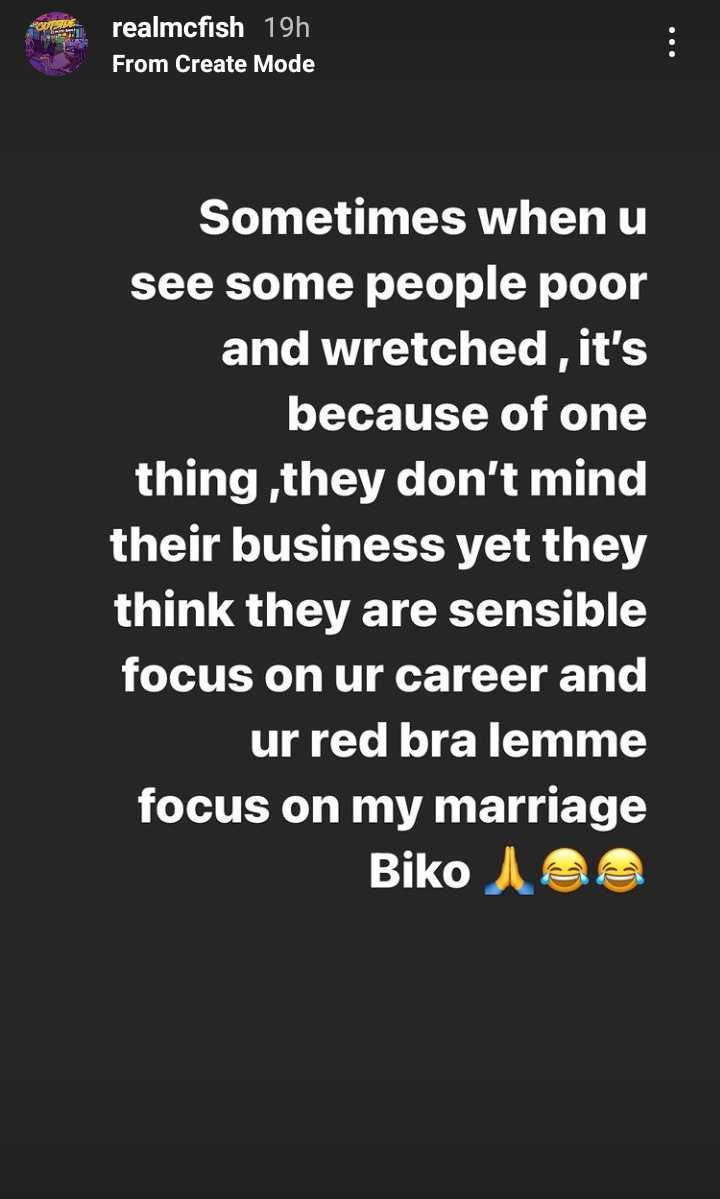Open the realmcfish username link

tap(178, 28)
